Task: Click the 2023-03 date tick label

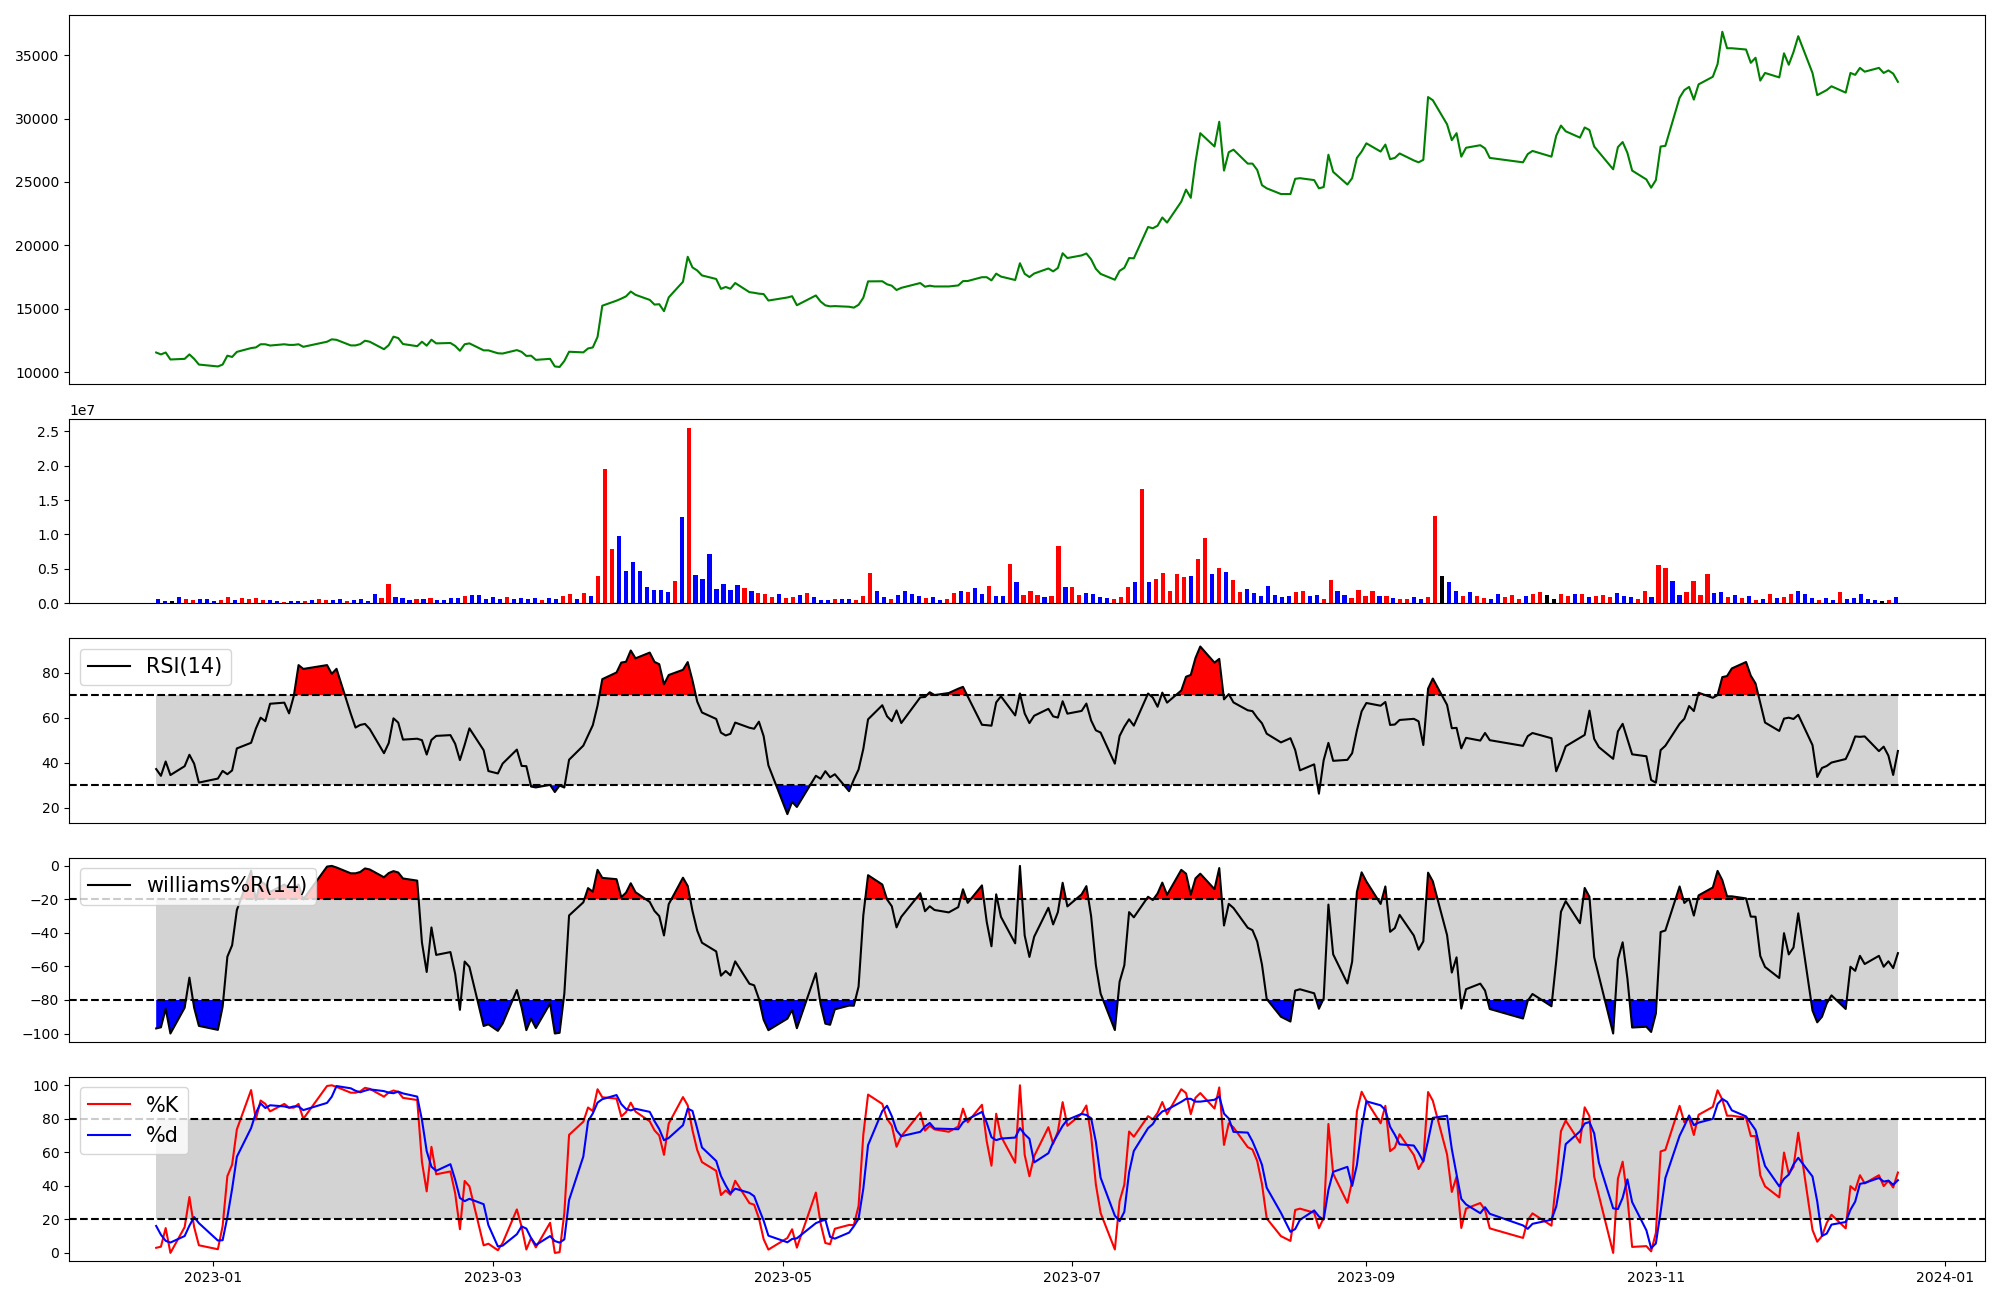Action: tap(493, 1277)
